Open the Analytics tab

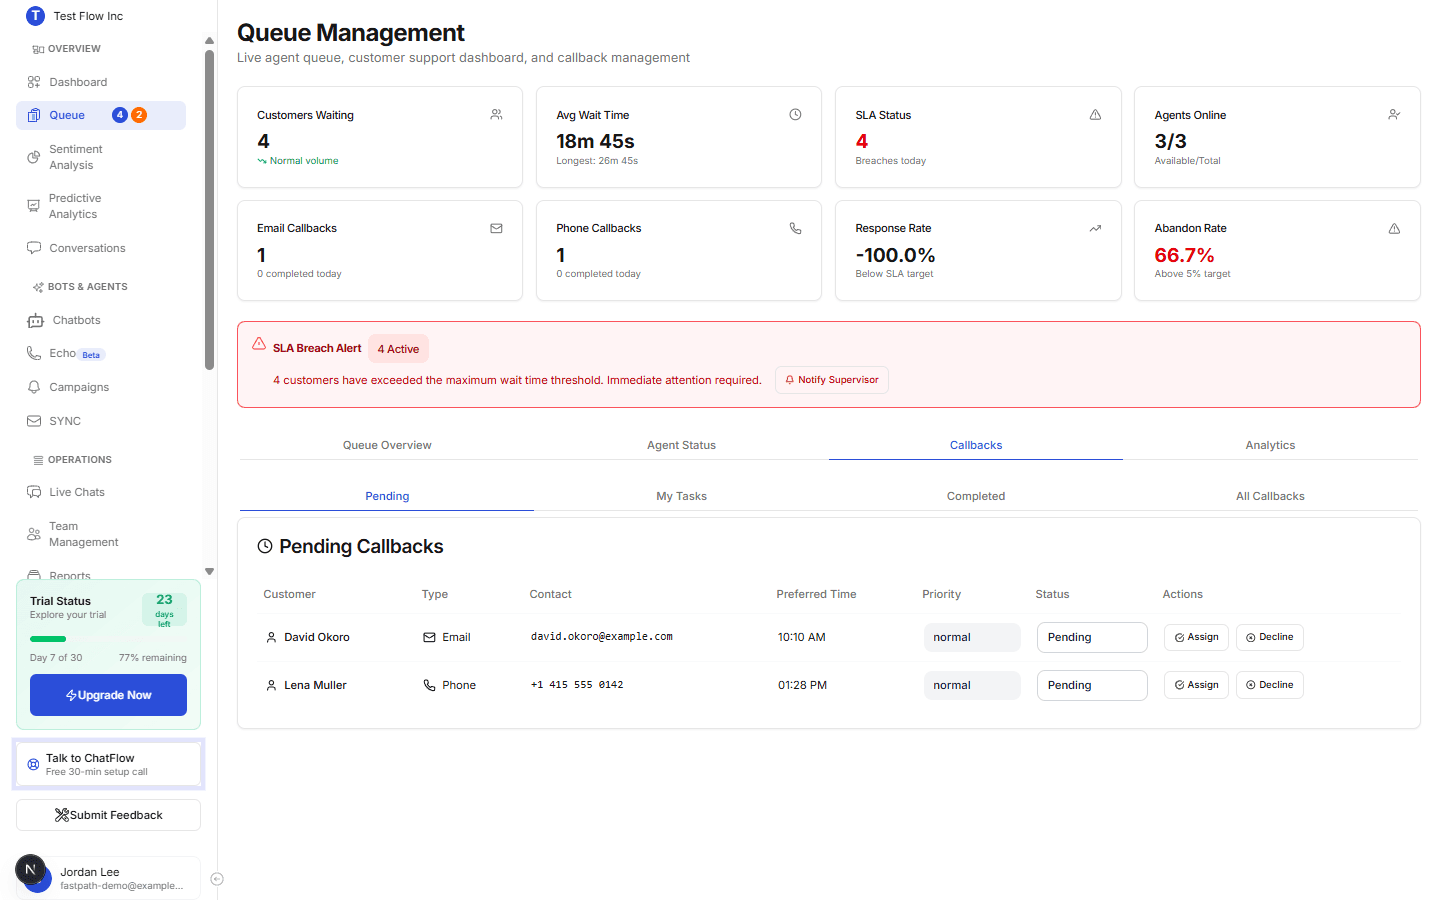coord(1270,445)
